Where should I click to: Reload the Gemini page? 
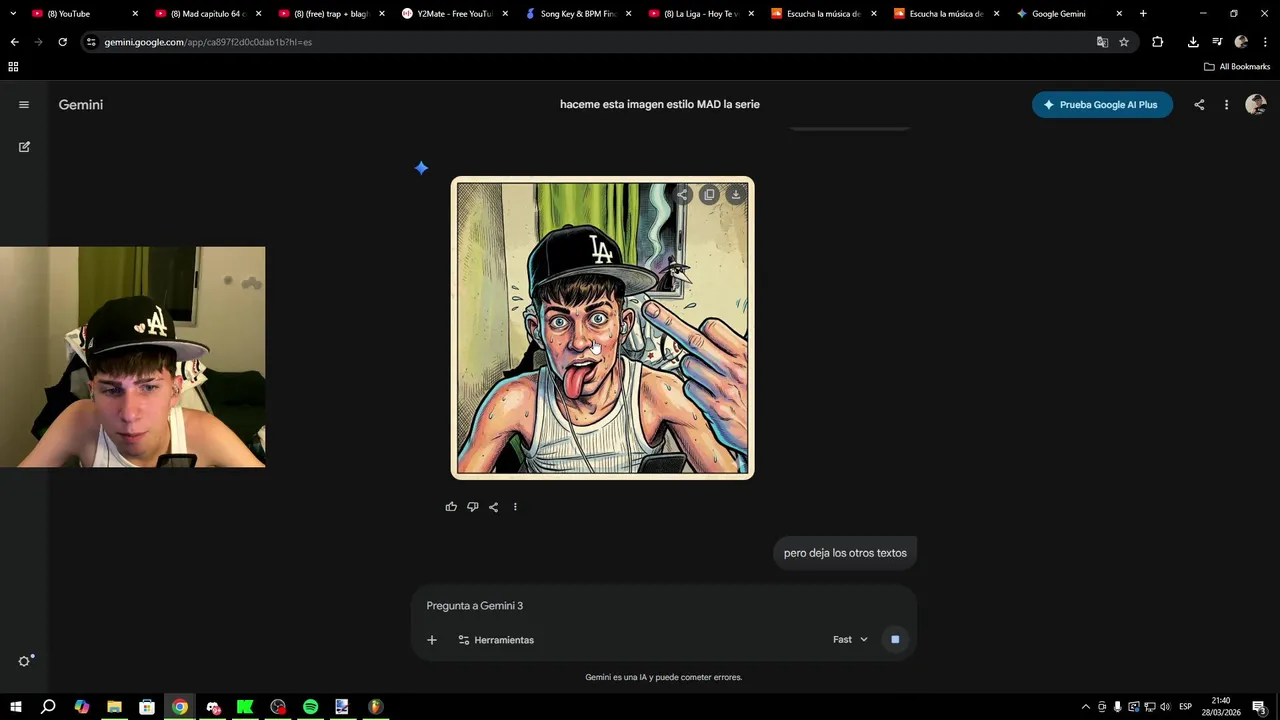pyautogui.click(x=62, y=42)
